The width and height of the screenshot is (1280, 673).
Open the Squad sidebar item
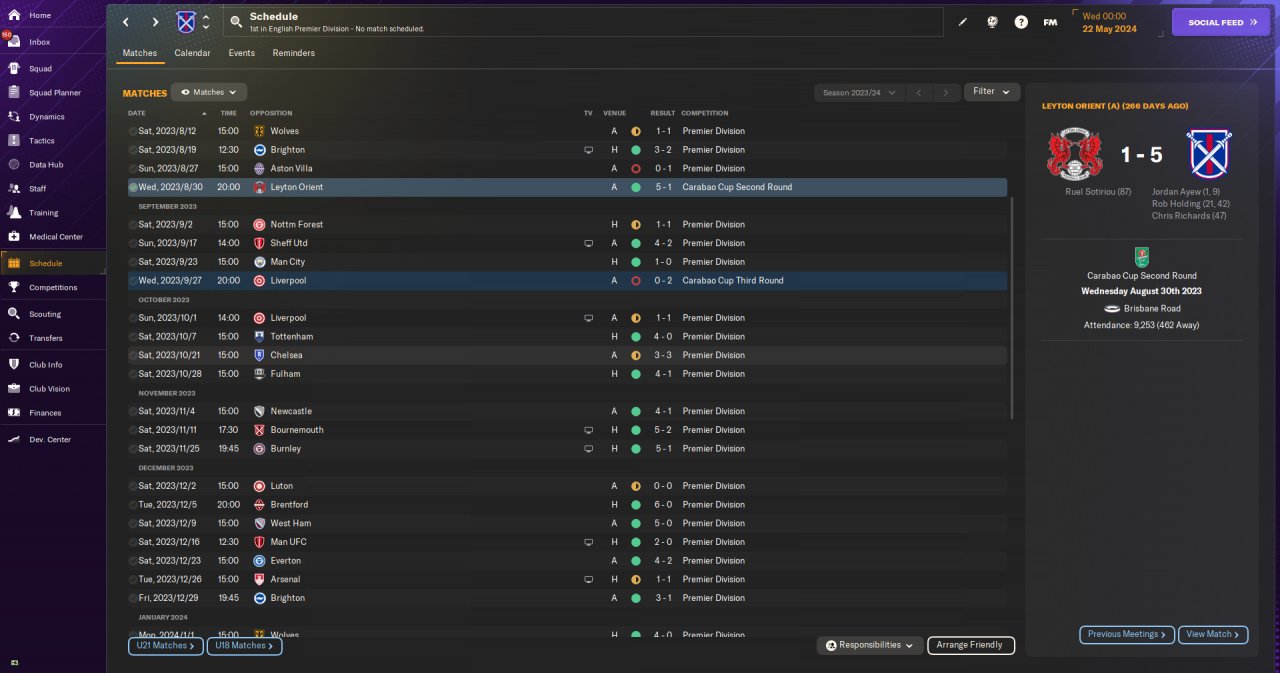[40, 69]
